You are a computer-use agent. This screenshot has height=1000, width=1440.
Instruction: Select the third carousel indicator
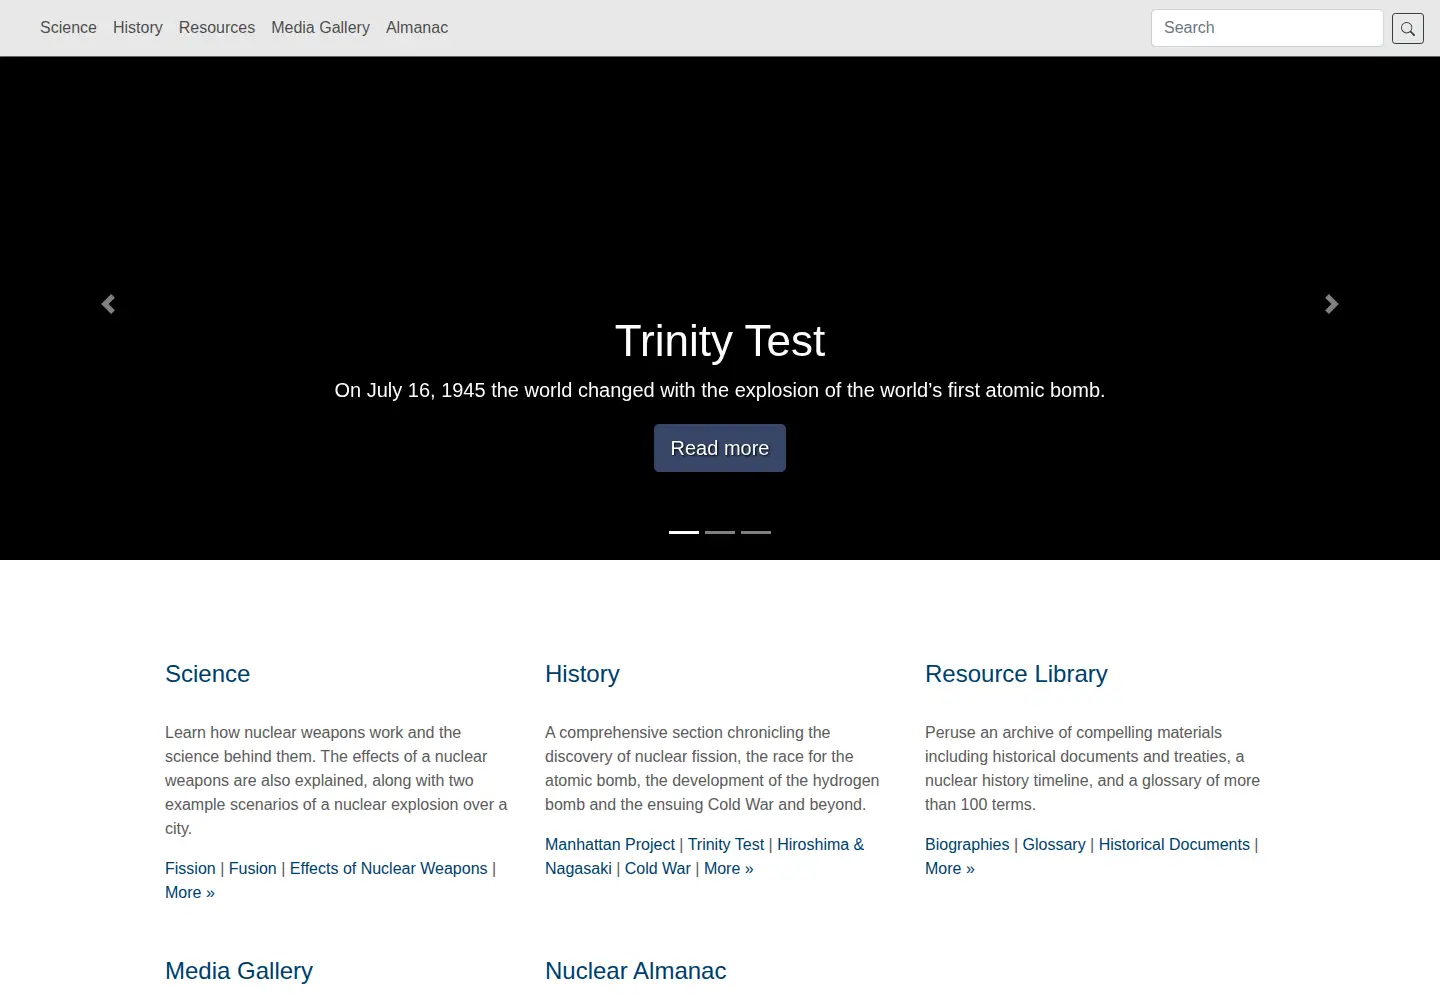(756, 532)
